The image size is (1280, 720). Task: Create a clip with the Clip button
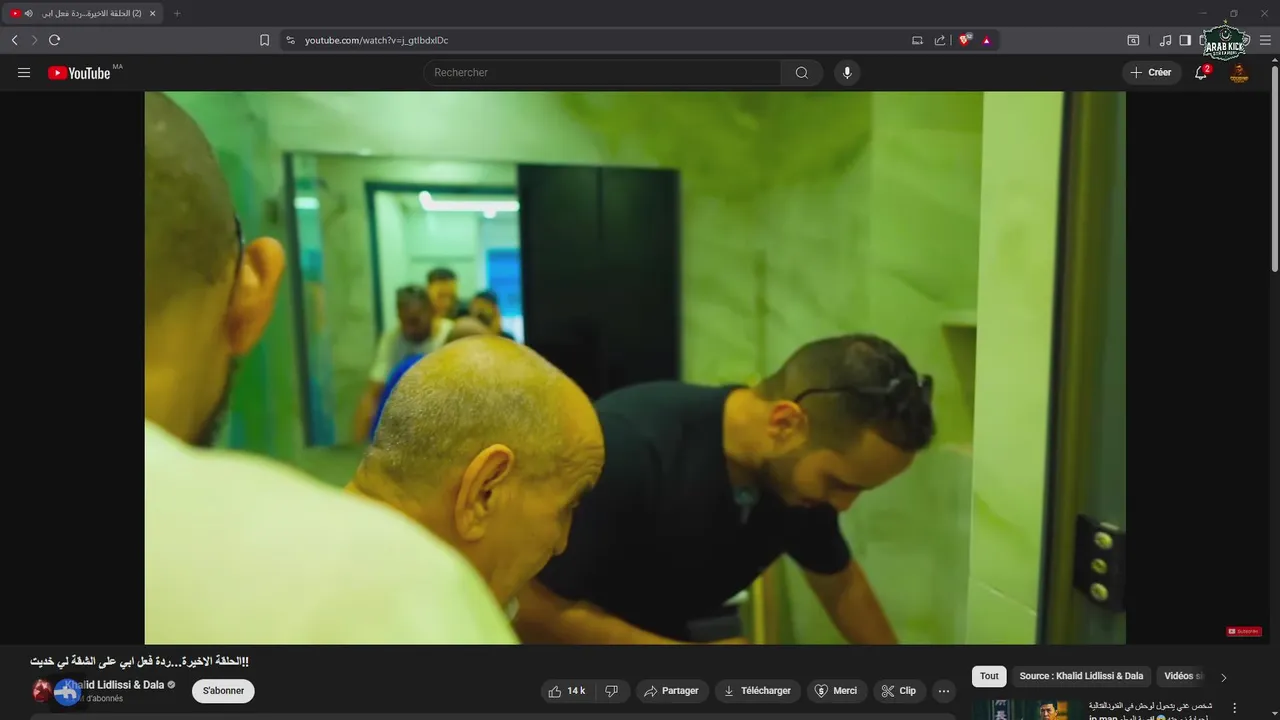point(899,691)
